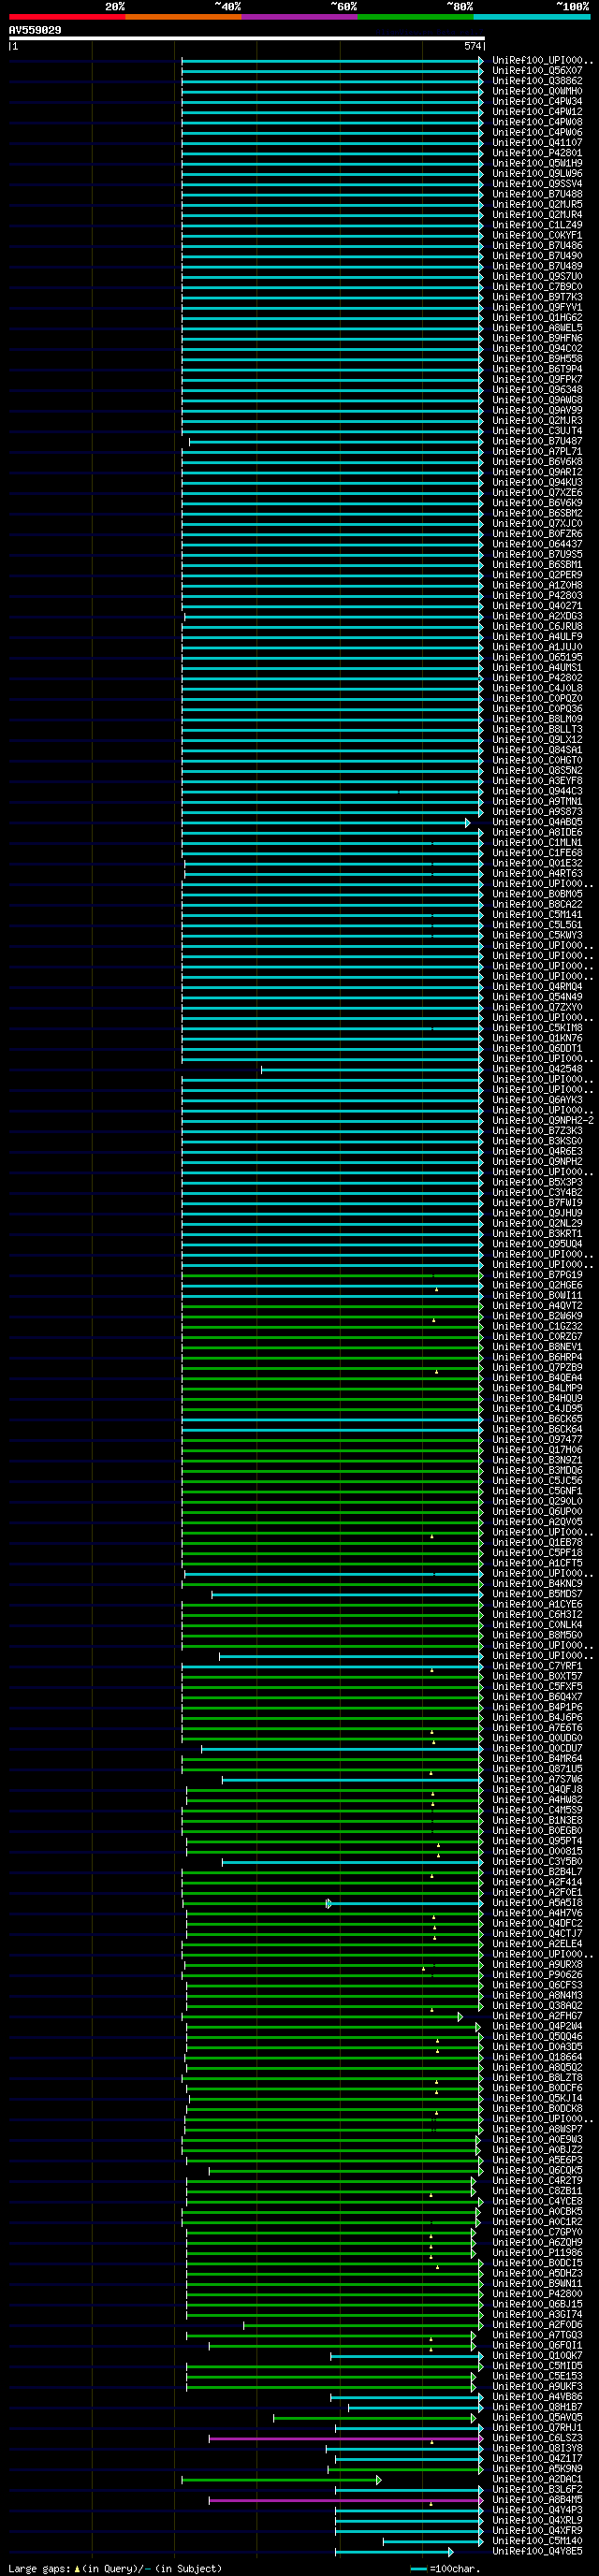Viewport: 599px width, 2576px height.
Task: Click the UniRef100_B5MDS7 label
Action: pyautogui.click(x=537, y=1594)
